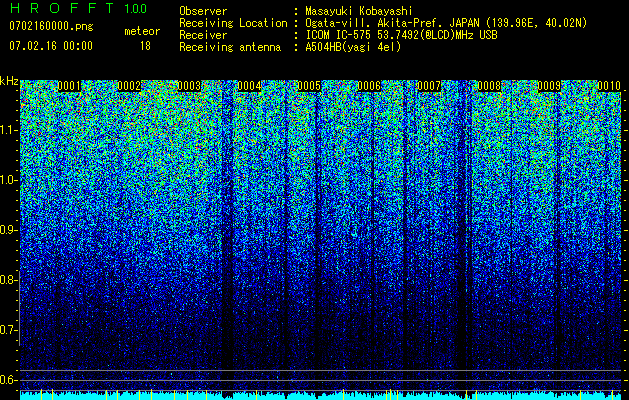
Task: Click the 0.9 frequency axis label
Action: 8,230
